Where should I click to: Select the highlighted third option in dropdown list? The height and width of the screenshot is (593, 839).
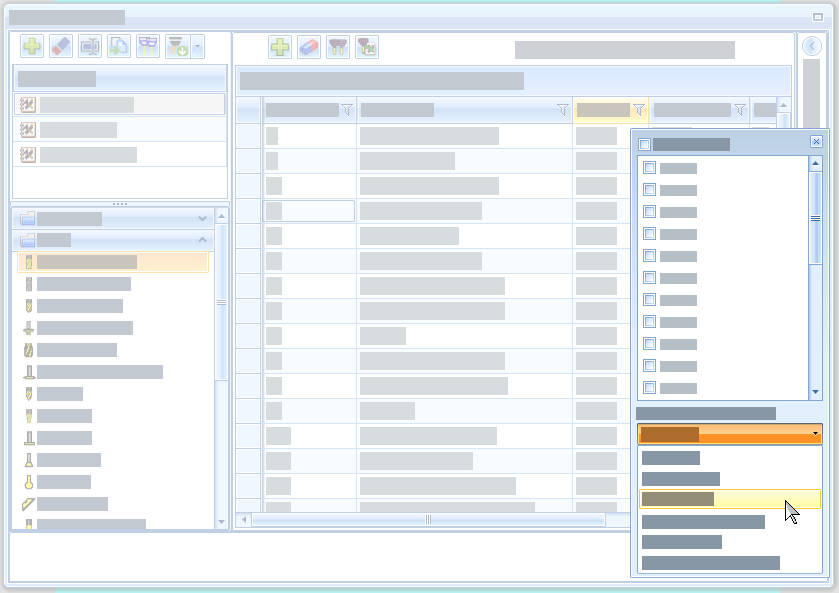click(729, 499)
